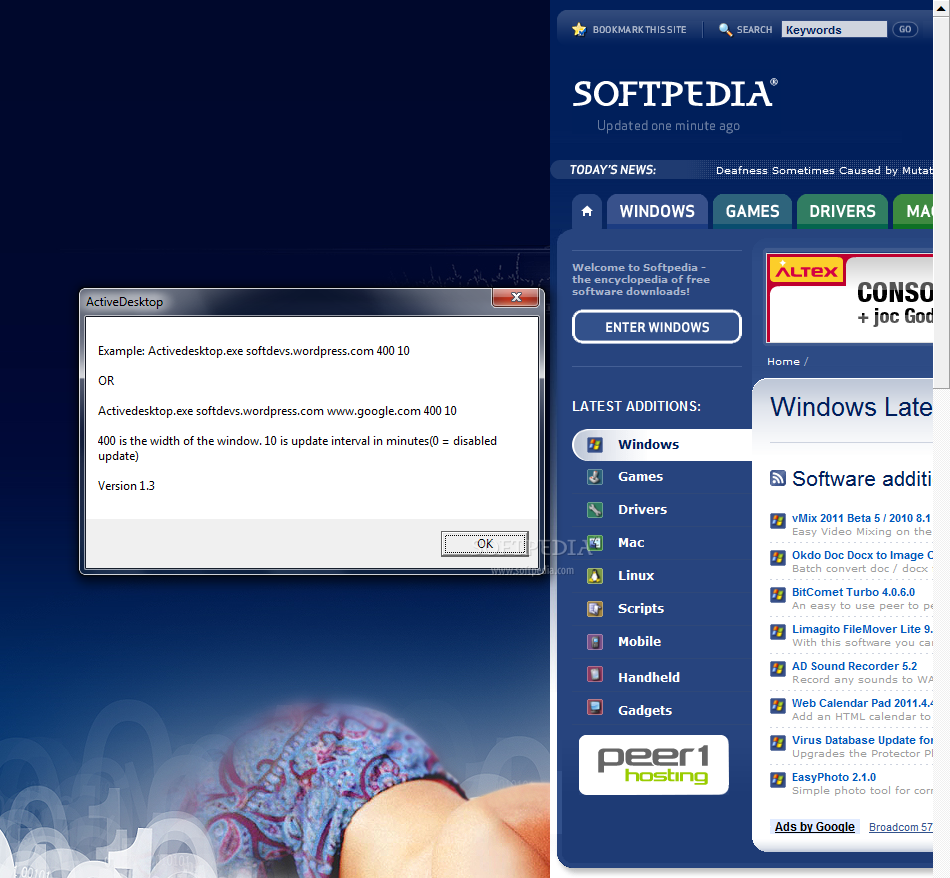This screenshot has height=878, width=950.
Task: Click the Mobile category icon
Action: [x=595, y=641]
